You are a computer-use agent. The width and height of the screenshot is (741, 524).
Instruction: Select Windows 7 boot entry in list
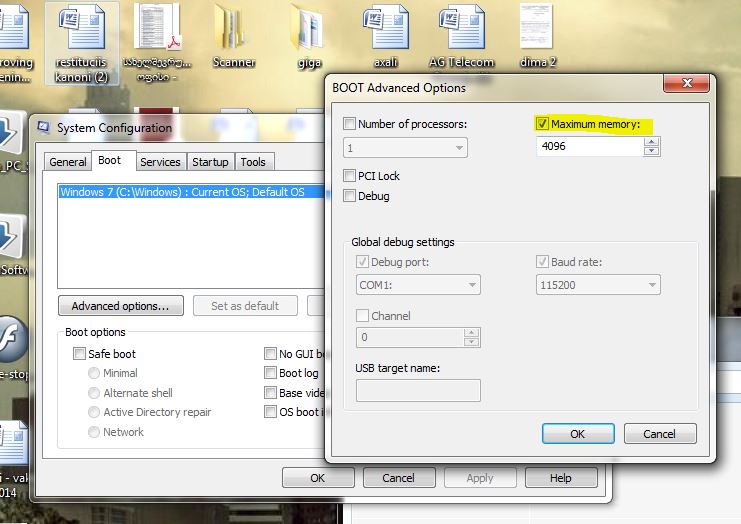[x=191, y=192]
